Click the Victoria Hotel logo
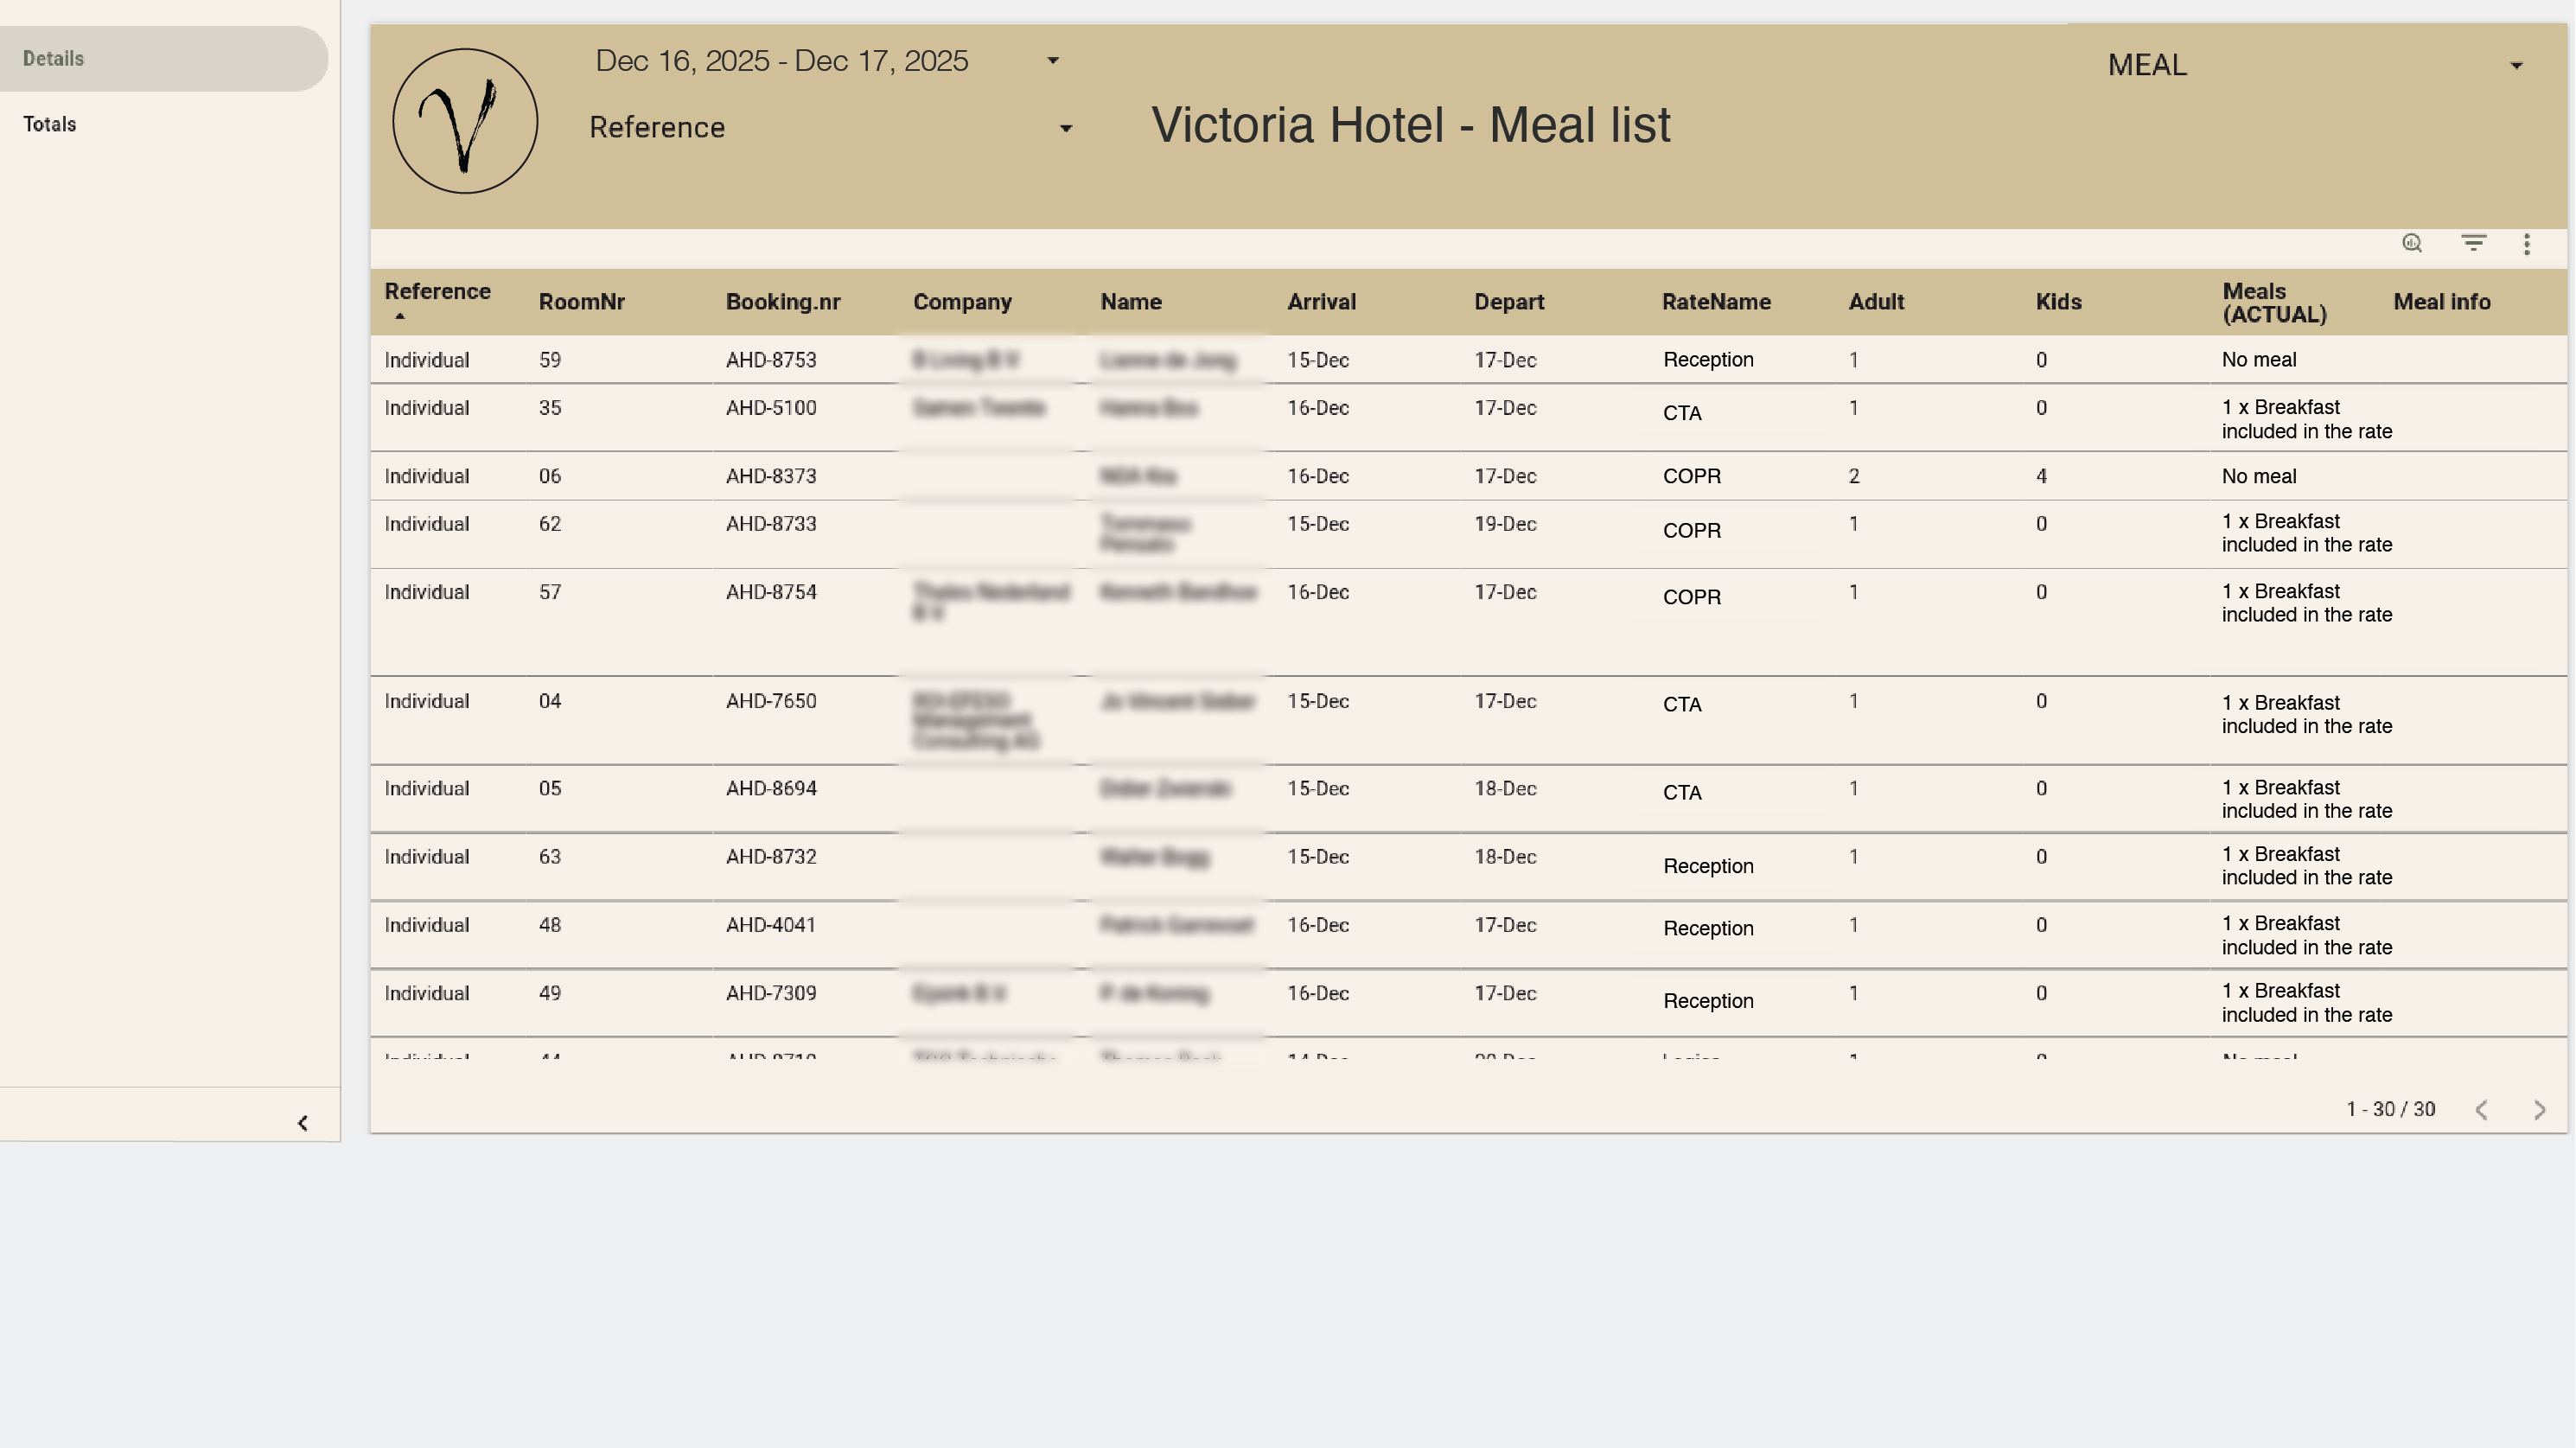The image size is (2576, 1448). click(x=465, y=121)
